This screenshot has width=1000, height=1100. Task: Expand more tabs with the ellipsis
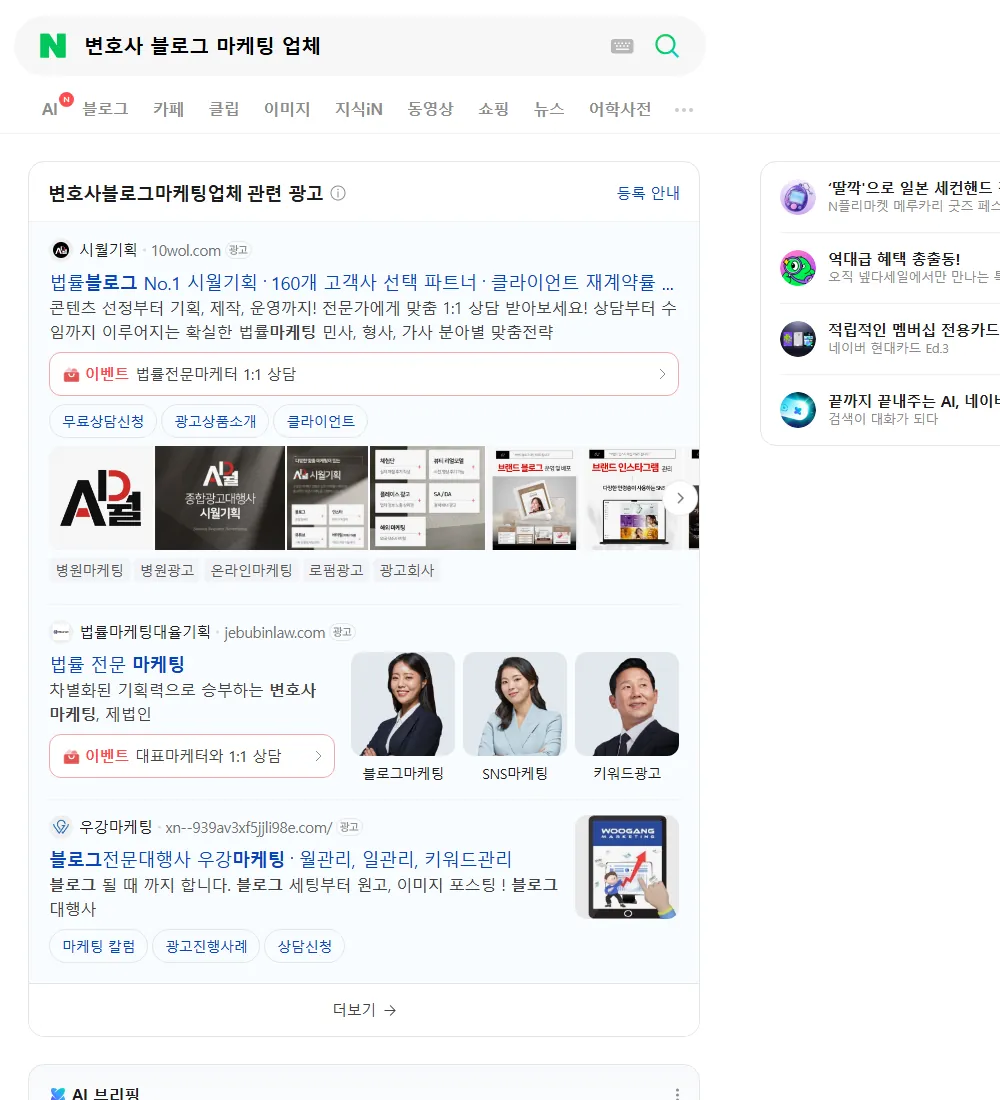click(x=684, y=110)
